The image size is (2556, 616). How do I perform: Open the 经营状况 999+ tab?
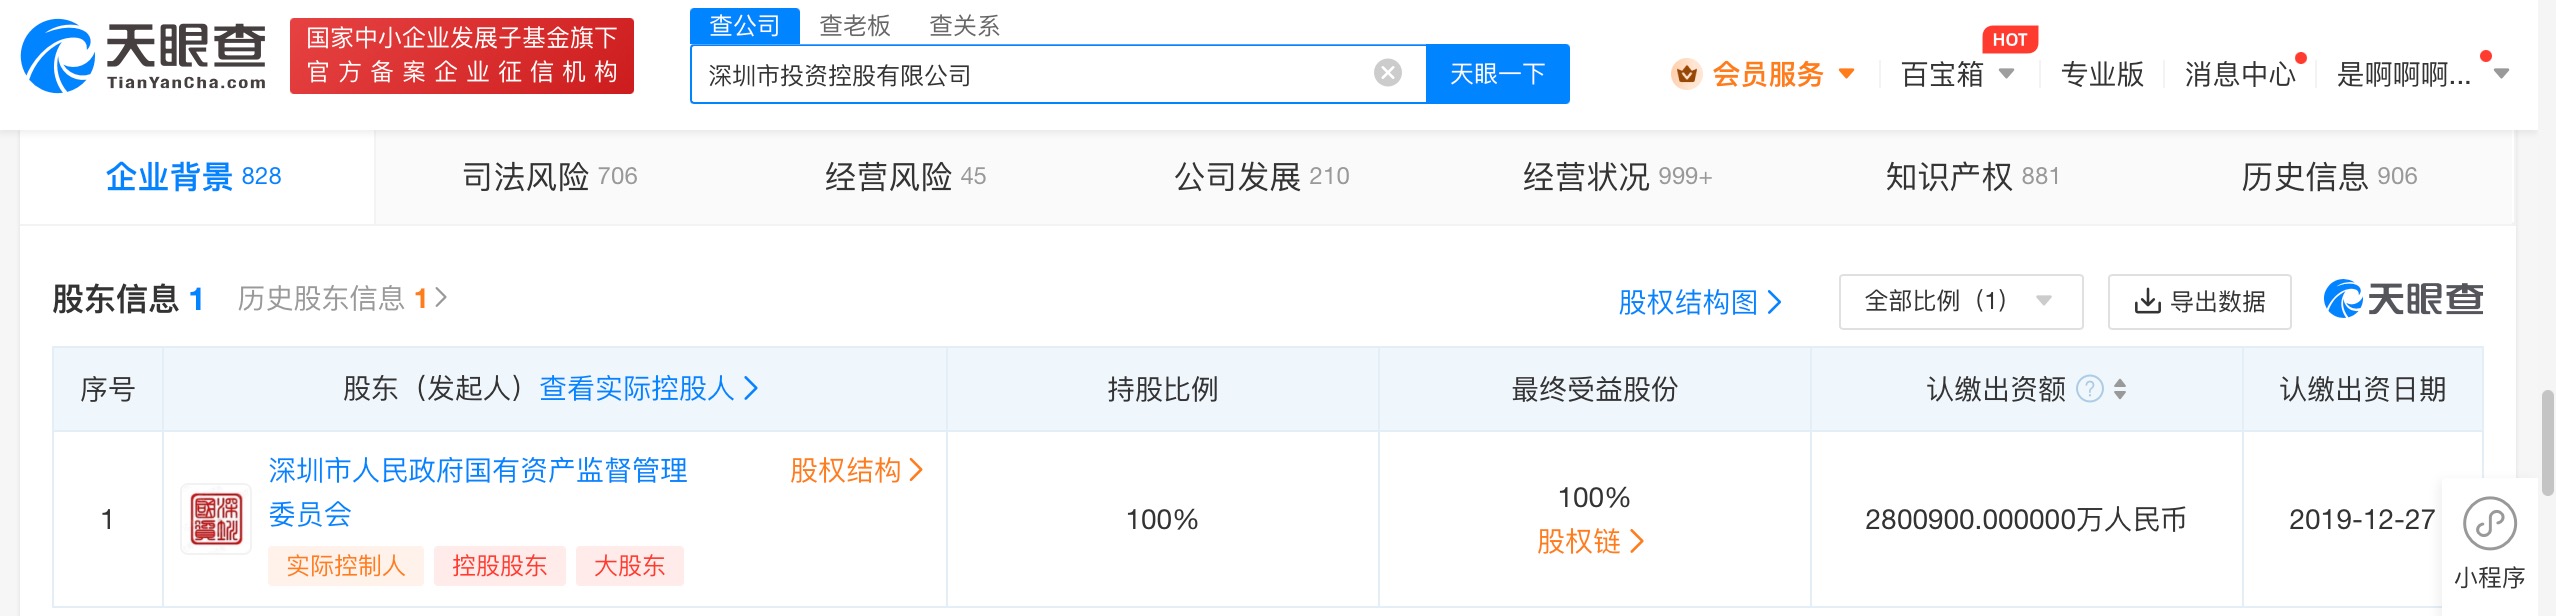(1617, 177)
